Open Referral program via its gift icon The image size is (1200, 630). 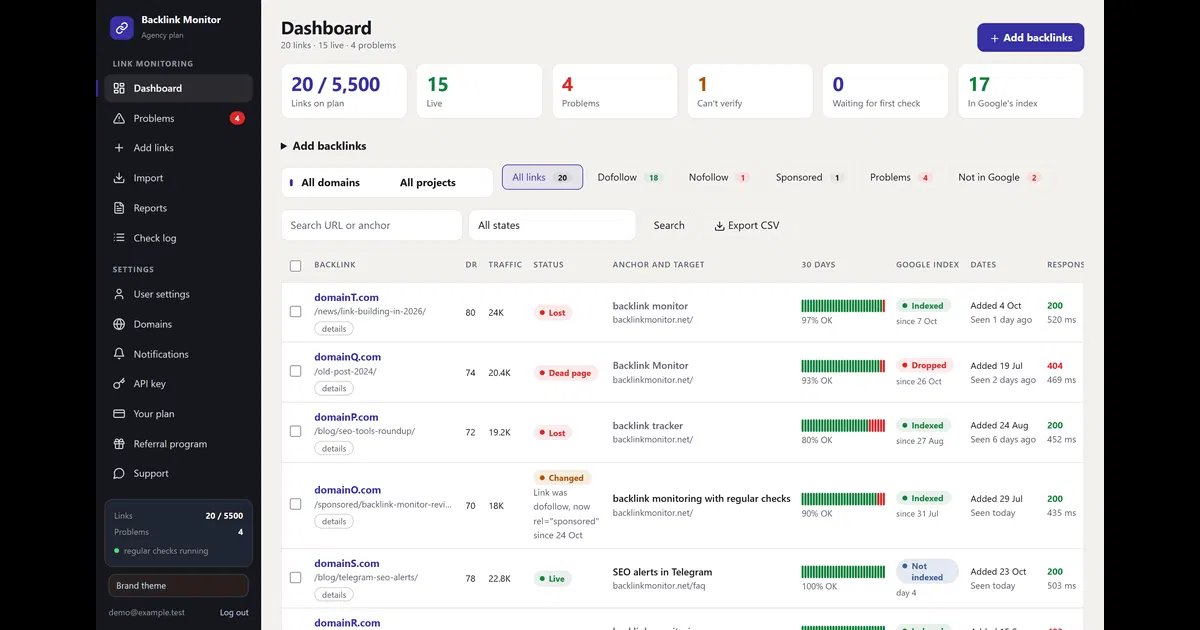[x=119, y=444]
